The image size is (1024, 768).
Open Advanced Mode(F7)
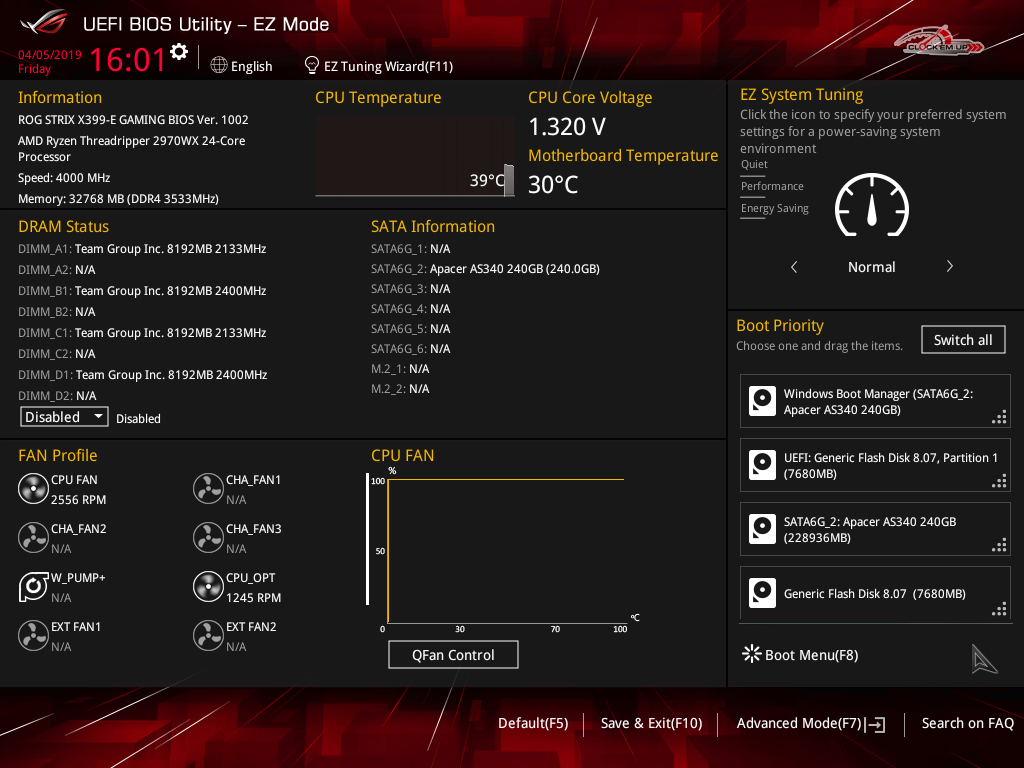(x=810, y=724)
